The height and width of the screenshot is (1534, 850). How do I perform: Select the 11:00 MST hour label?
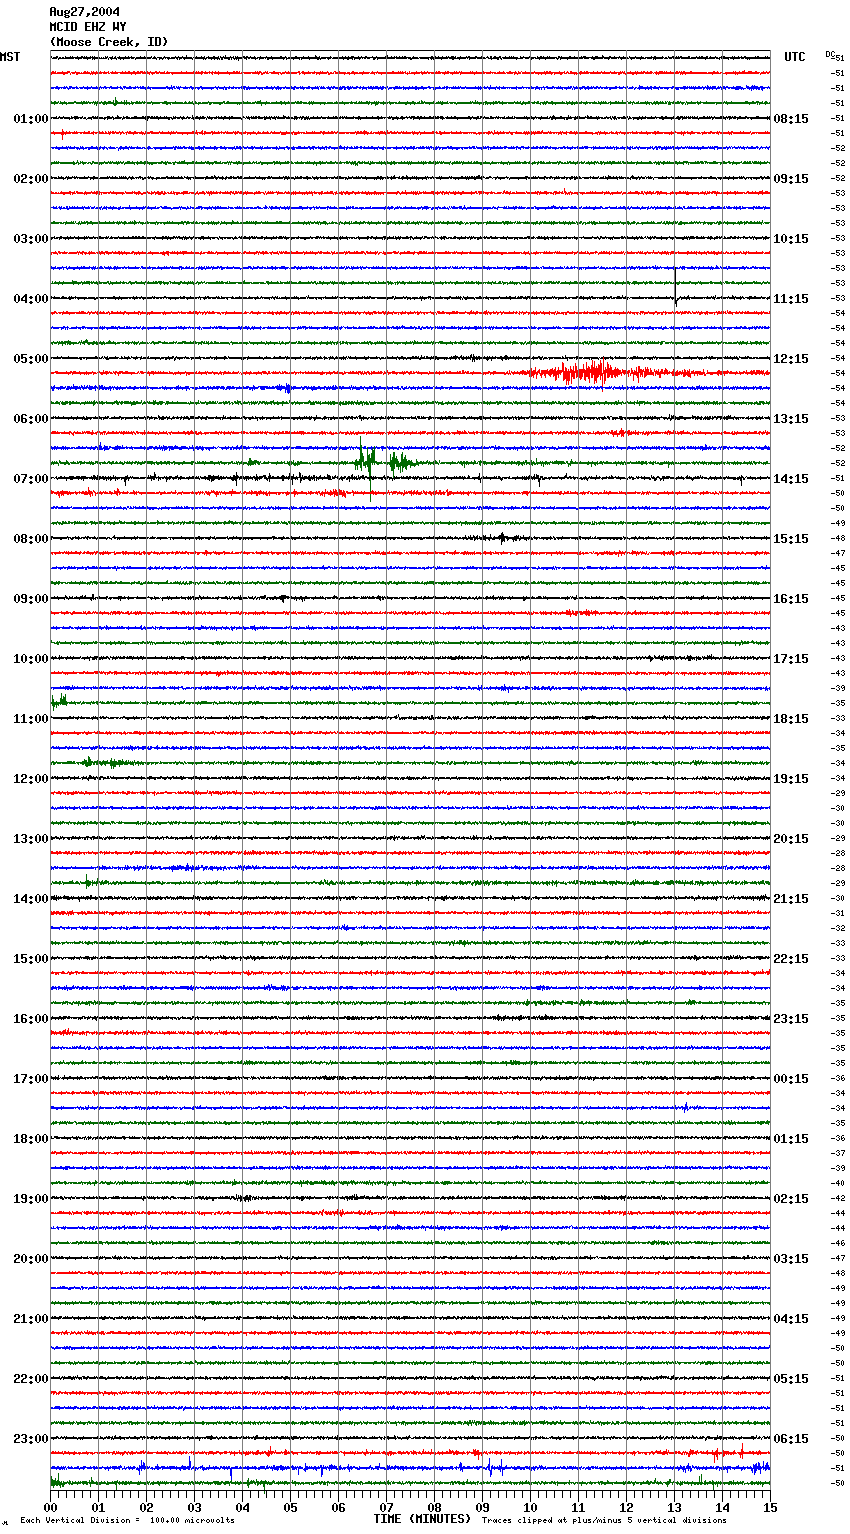(31, 719)
